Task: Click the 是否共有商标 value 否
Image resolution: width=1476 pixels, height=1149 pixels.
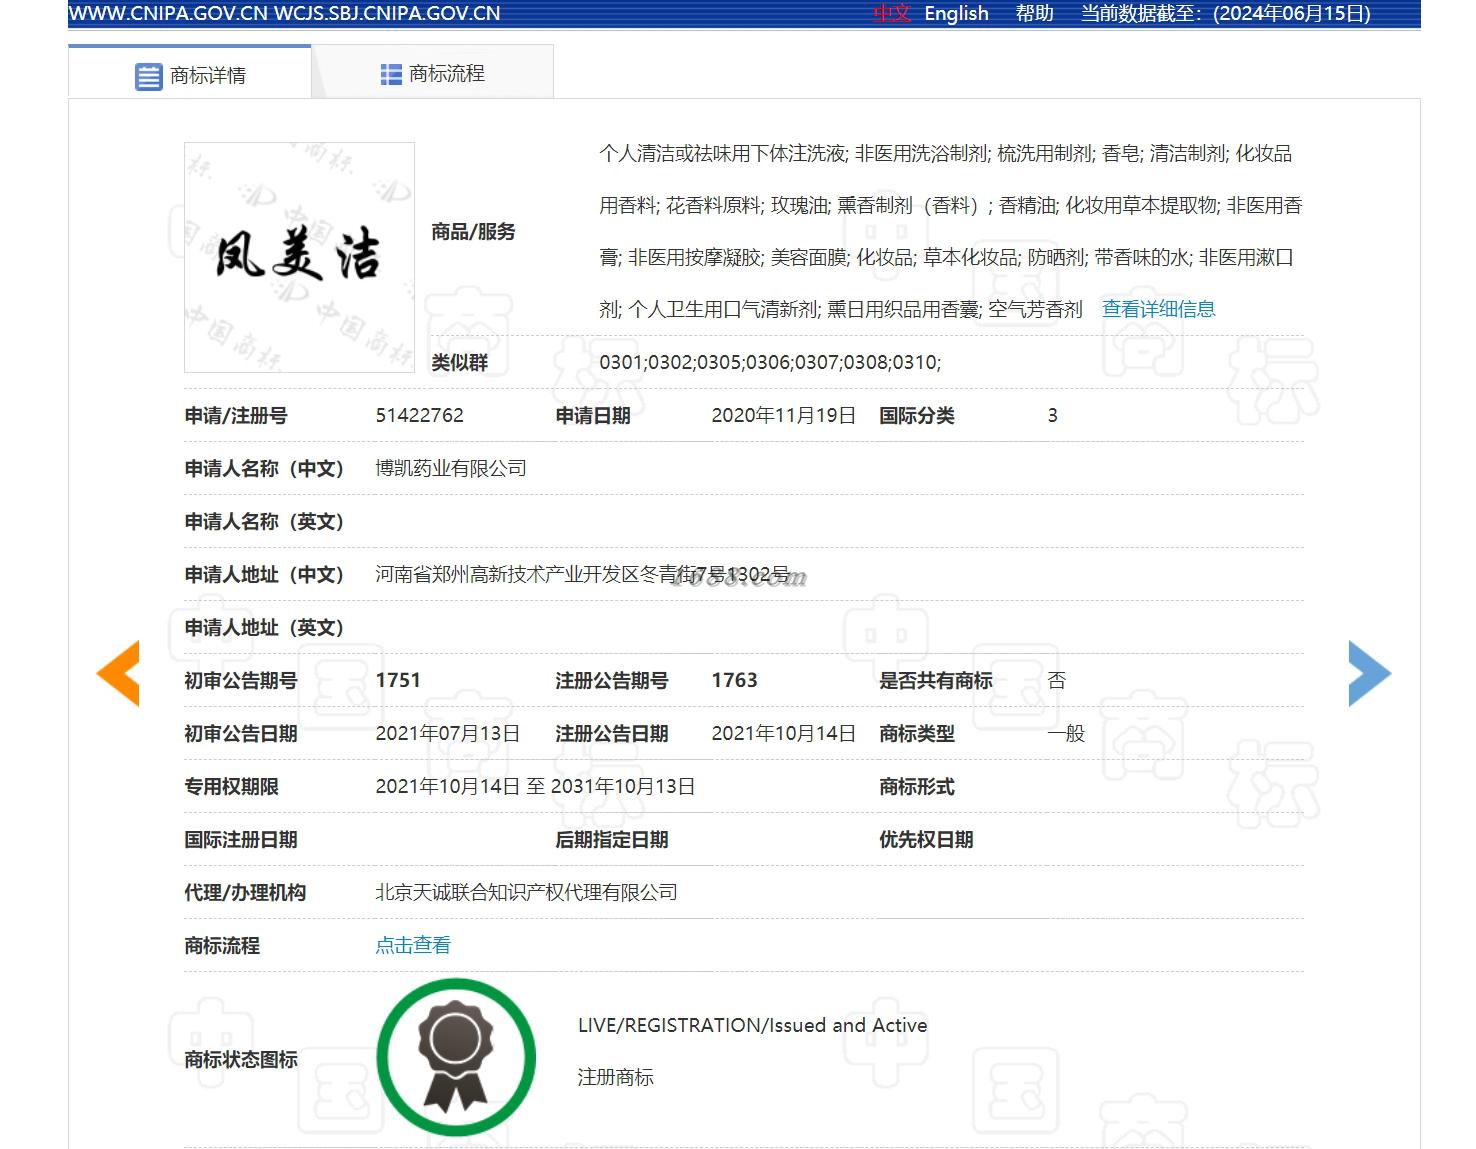Action: [1057, 680]
